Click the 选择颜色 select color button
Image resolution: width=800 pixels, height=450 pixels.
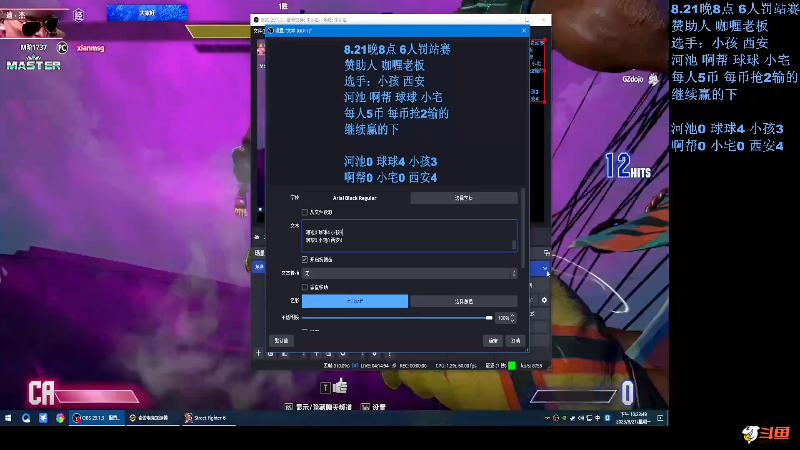tap(464, 302)
